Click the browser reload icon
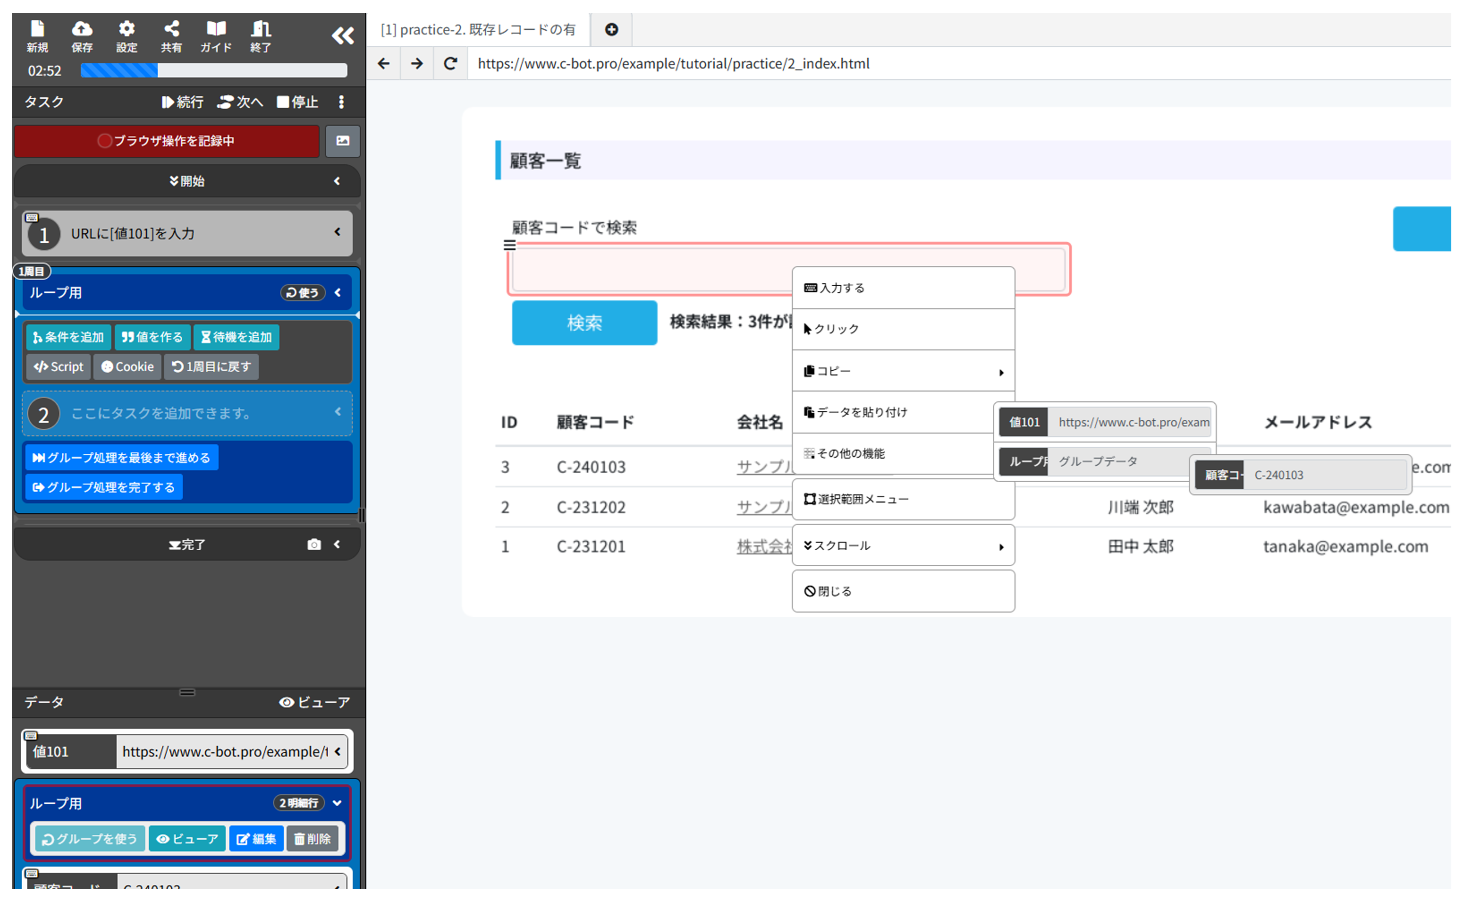 451,63
